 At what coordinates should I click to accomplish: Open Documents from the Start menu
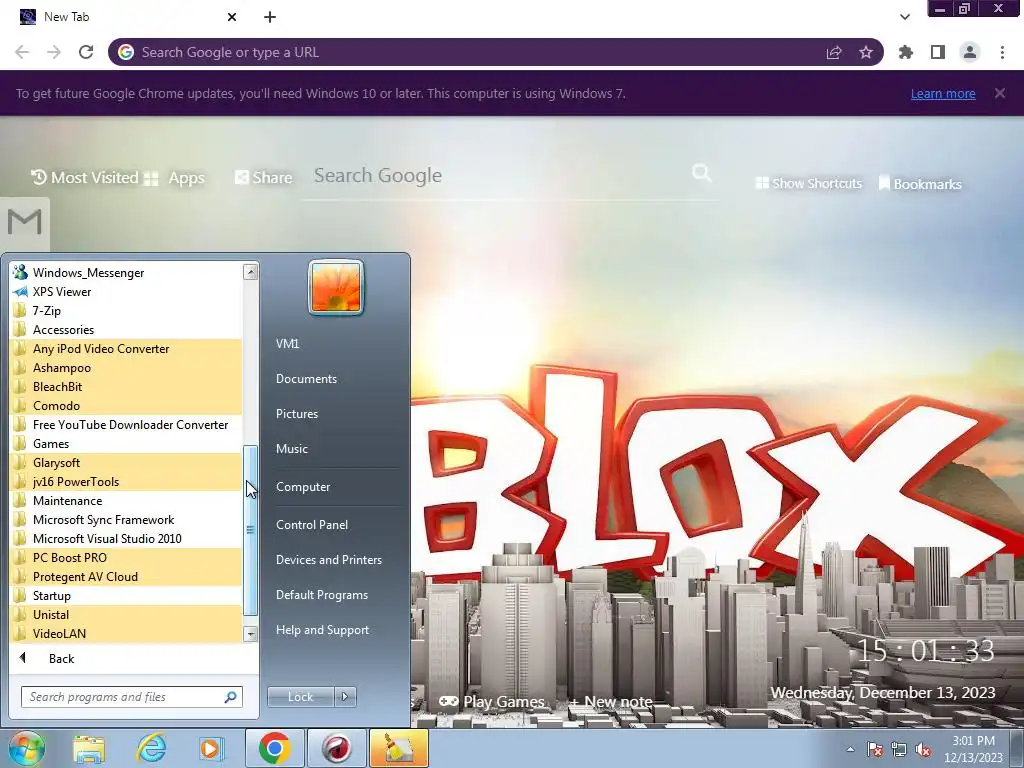pos(306,379)
